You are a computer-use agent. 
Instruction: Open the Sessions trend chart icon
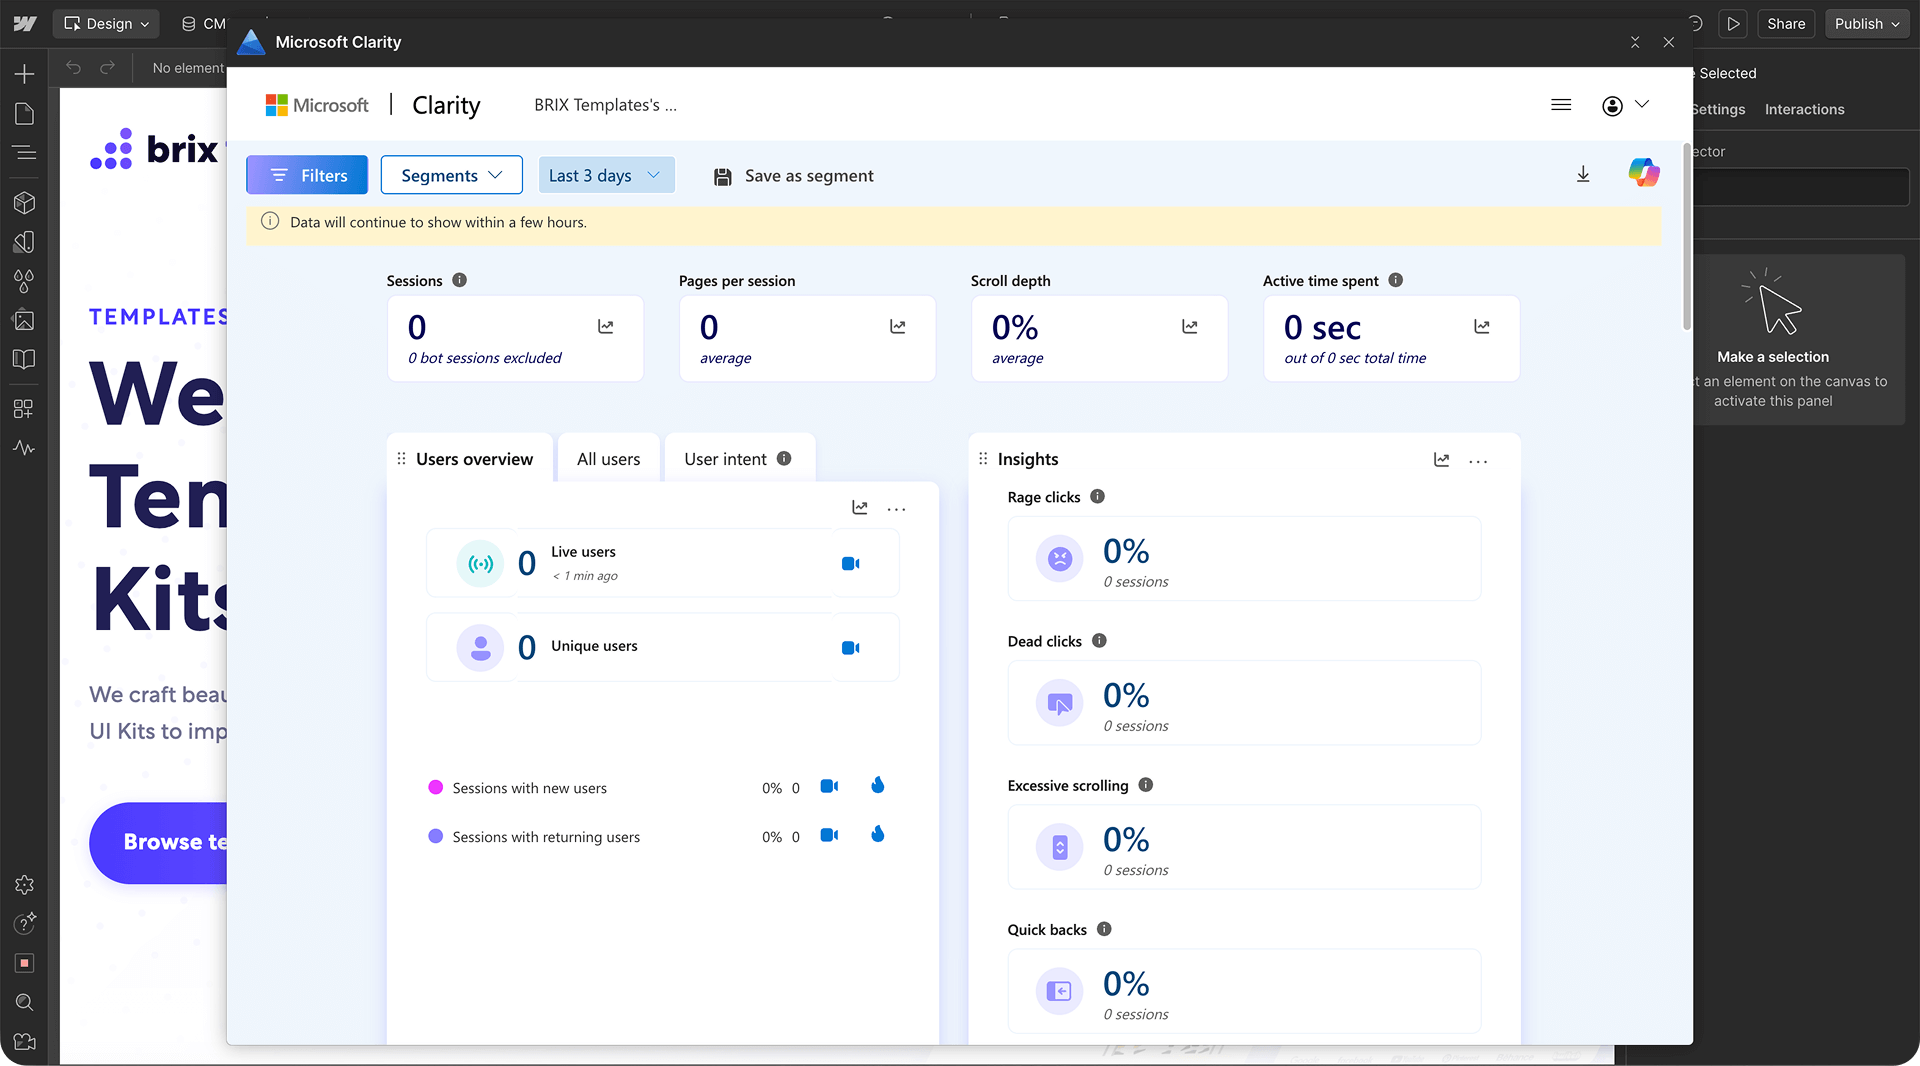pyautogui.click(x=605, y=326)
